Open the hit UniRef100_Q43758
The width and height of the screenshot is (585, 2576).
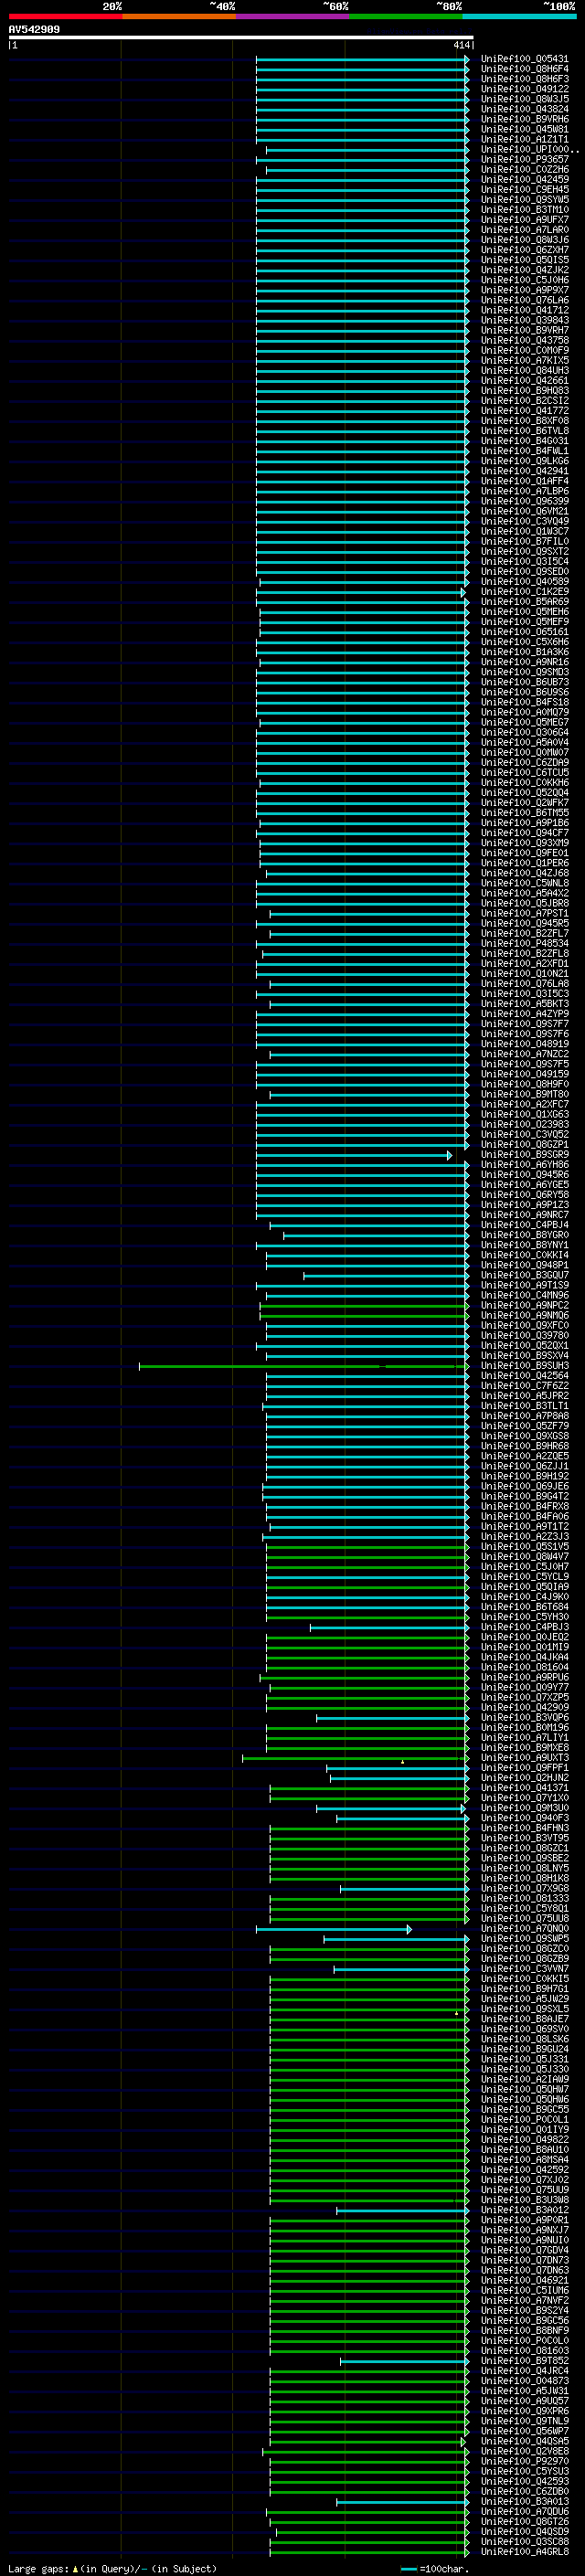point(524,340)
